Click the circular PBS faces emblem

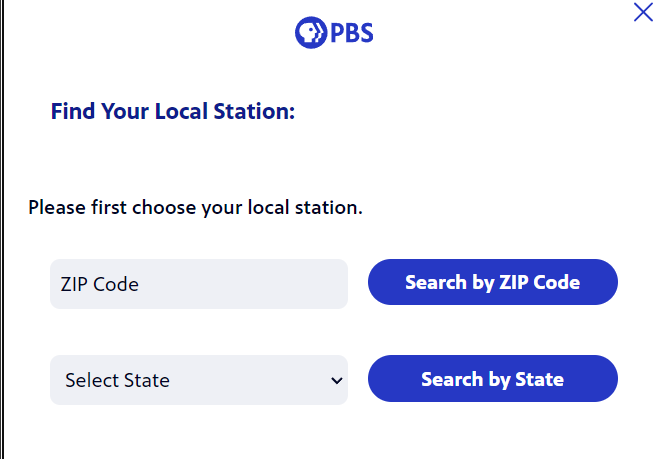(x=311, y=33)
